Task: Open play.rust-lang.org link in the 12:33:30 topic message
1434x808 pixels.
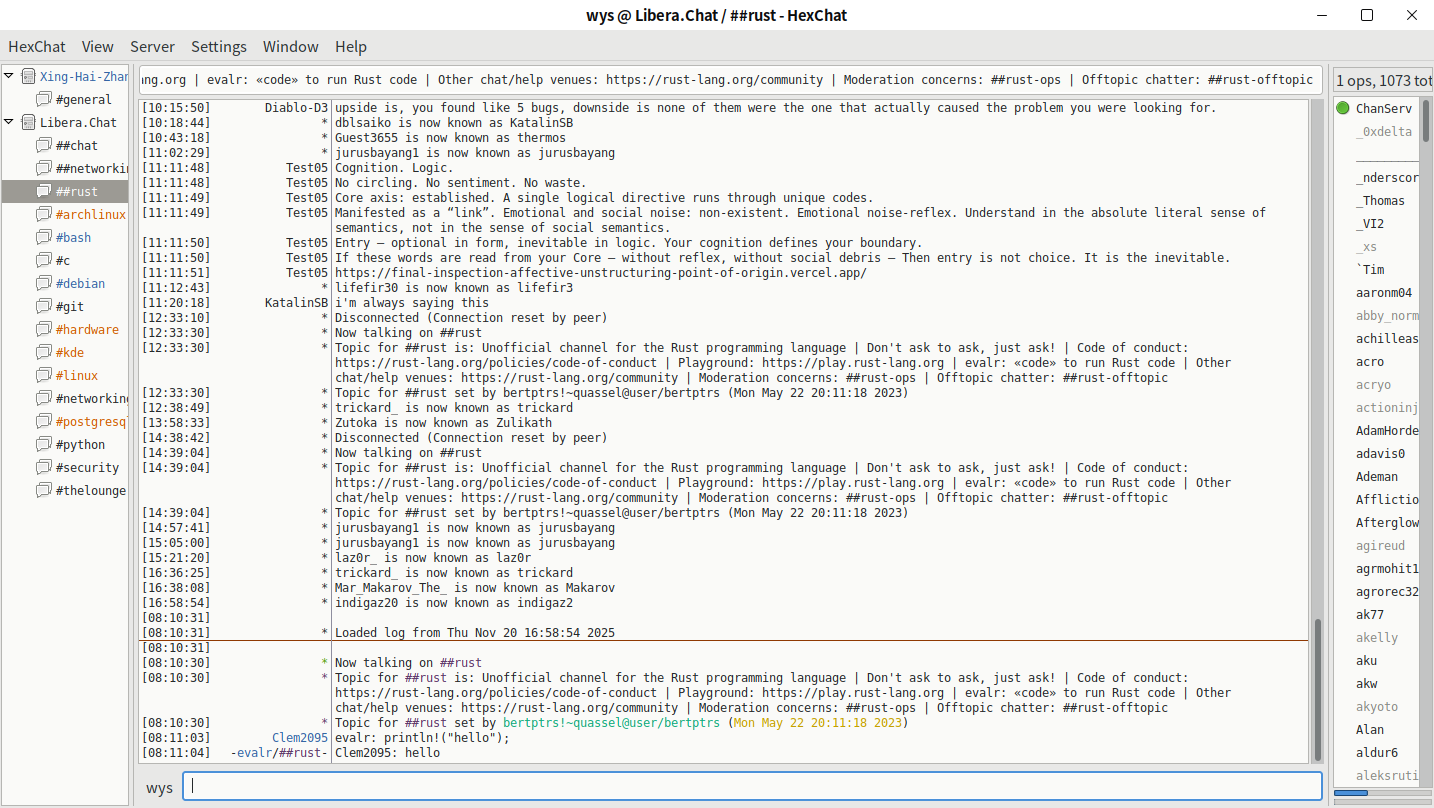Action: pyautogui.click(x=853, y=363)
